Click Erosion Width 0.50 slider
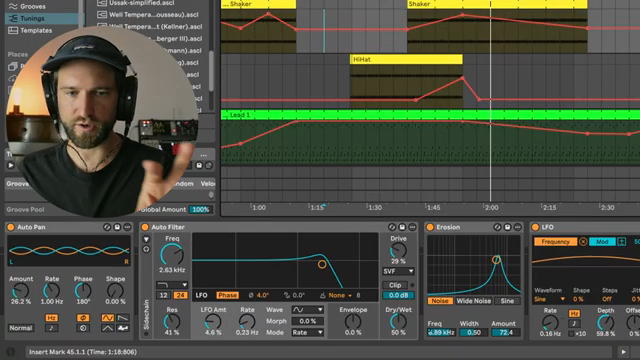Image resolution: width=640 pixels, height=360 pixels. [473, 333]
